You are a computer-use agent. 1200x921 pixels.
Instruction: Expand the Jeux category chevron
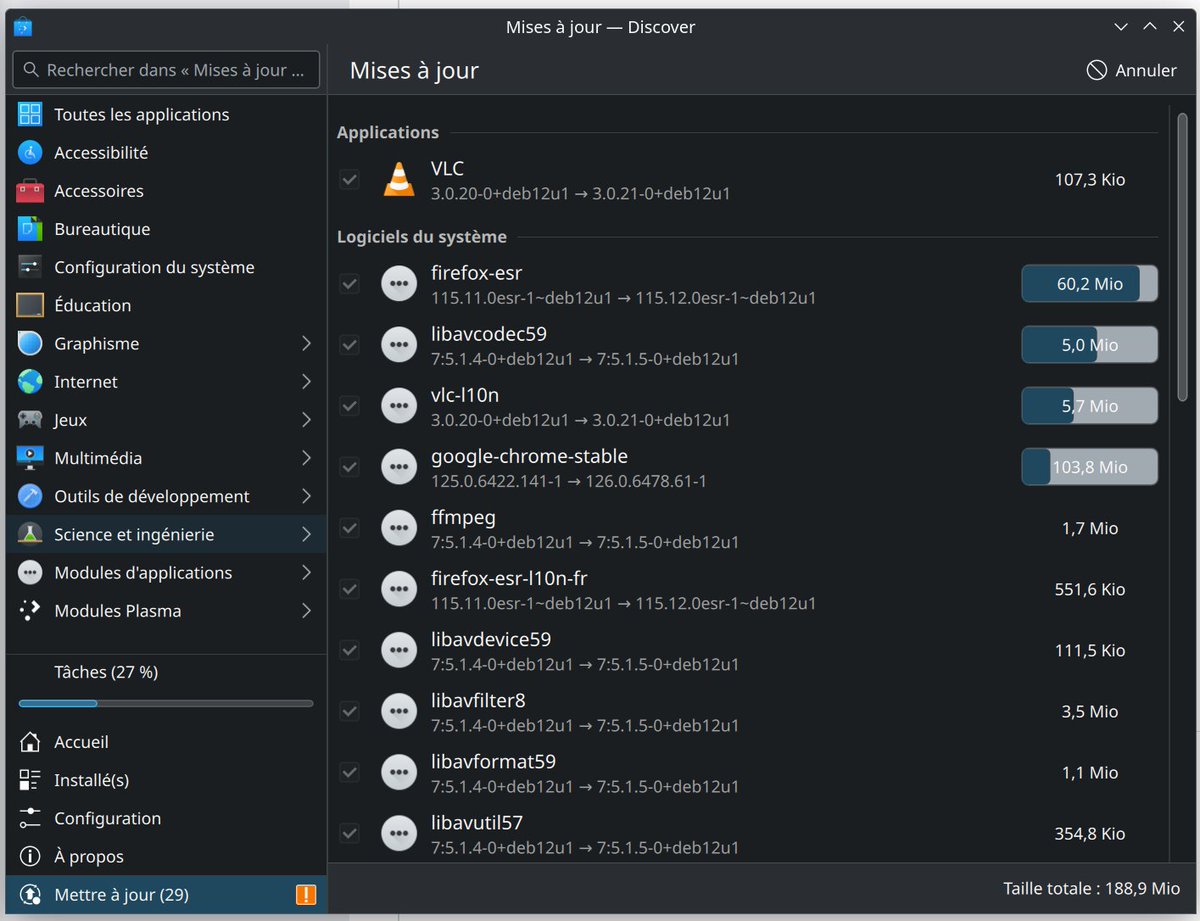pyautogui.click(x=306, y=420)
